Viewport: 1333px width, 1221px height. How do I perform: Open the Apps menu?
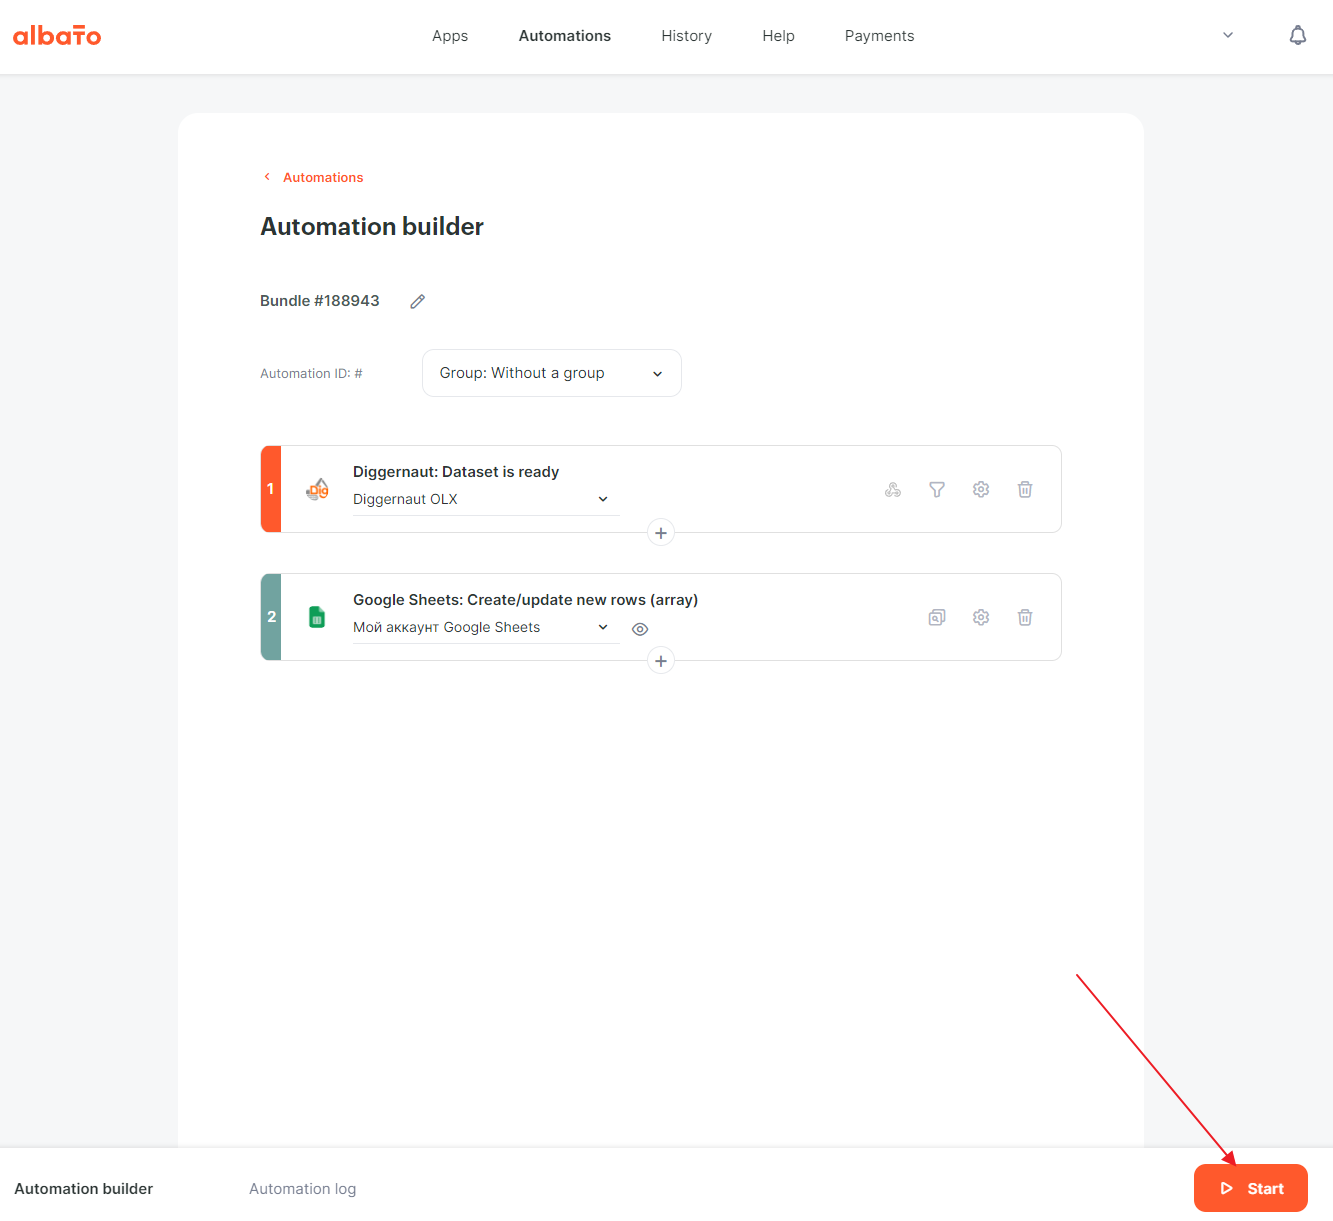[450, 36]
